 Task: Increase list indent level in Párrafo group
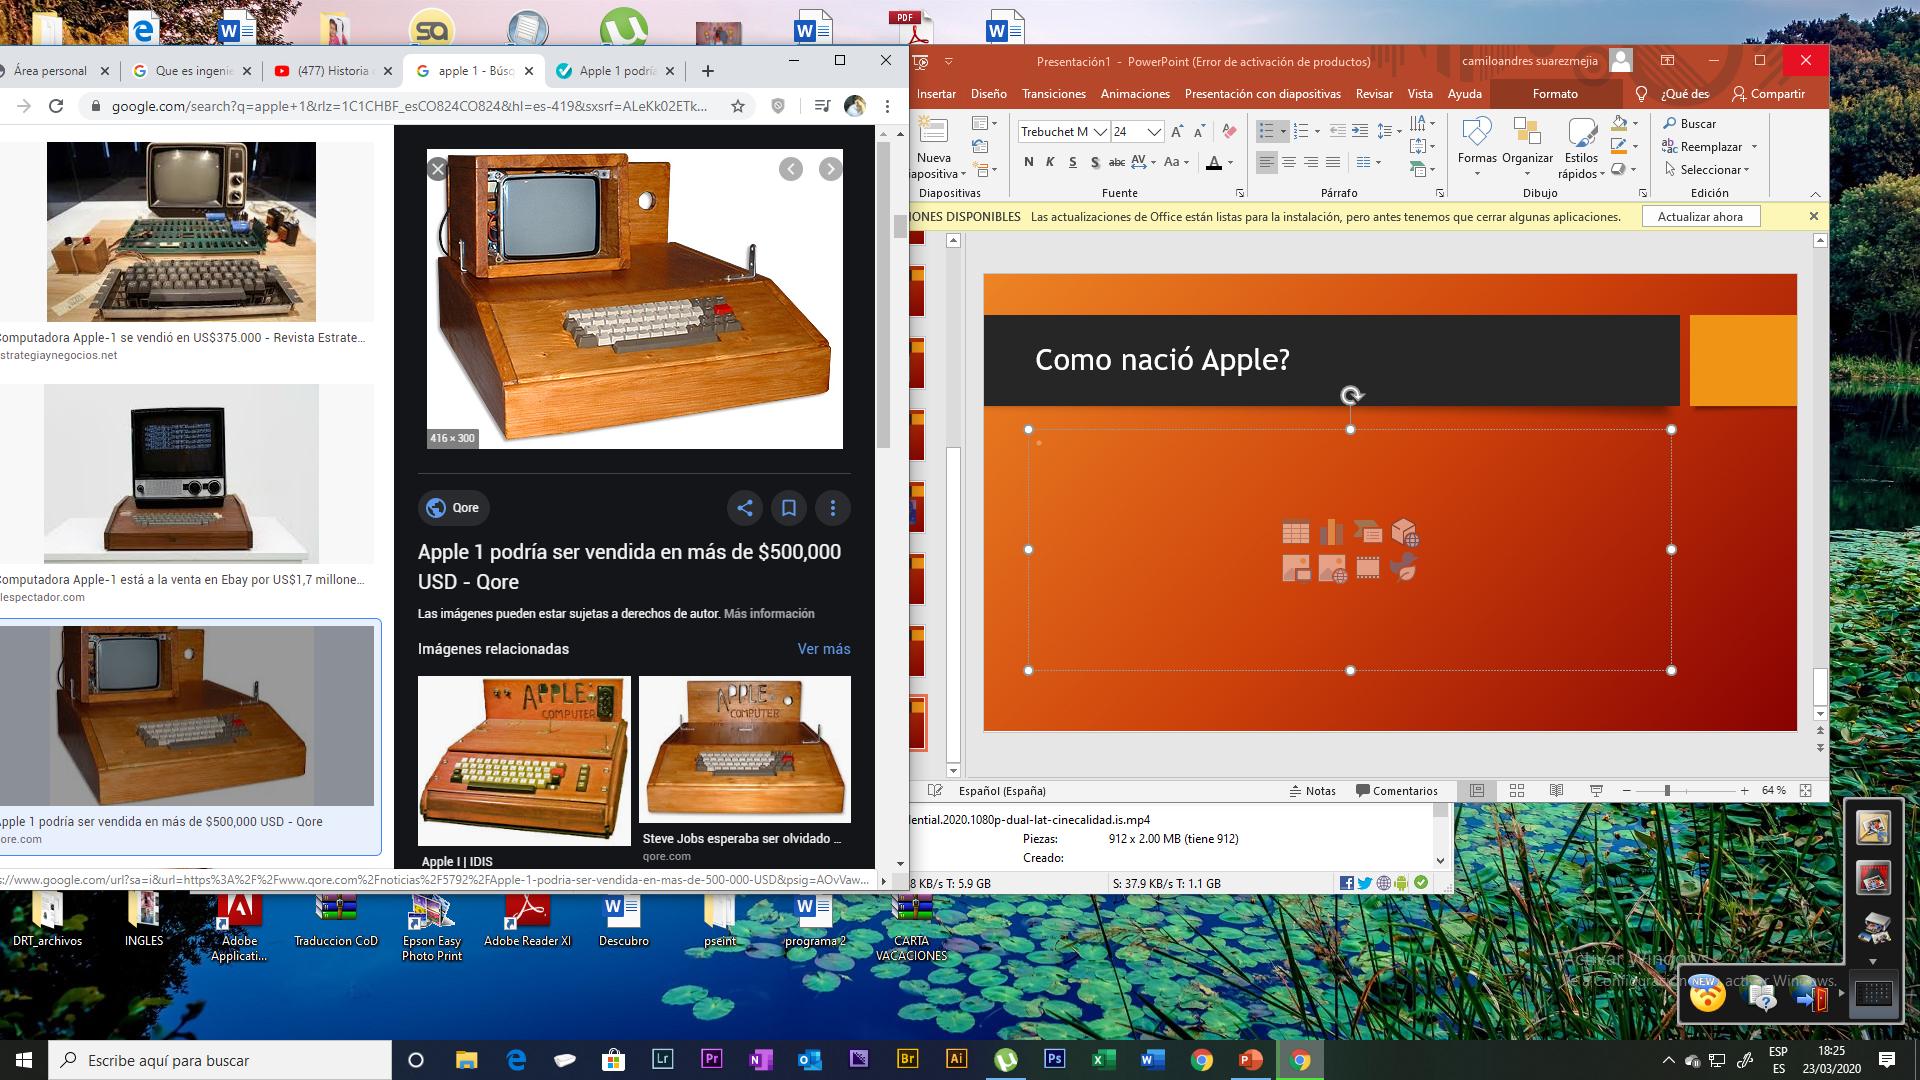tap(1360, 131)
